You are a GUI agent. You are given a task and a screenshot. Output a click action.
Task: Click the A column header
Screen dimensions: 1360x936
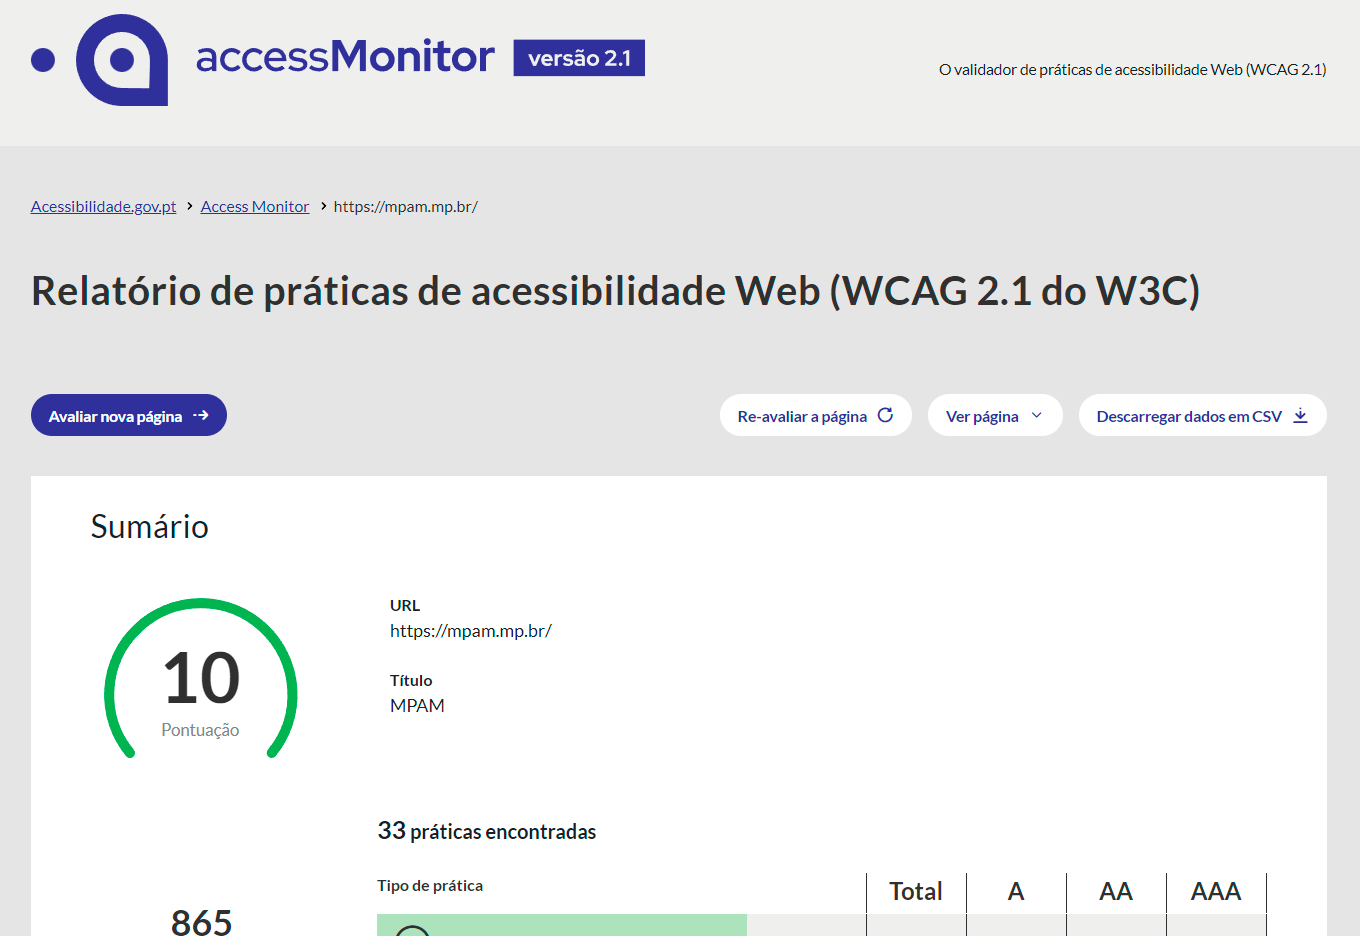coord(1016,891)
